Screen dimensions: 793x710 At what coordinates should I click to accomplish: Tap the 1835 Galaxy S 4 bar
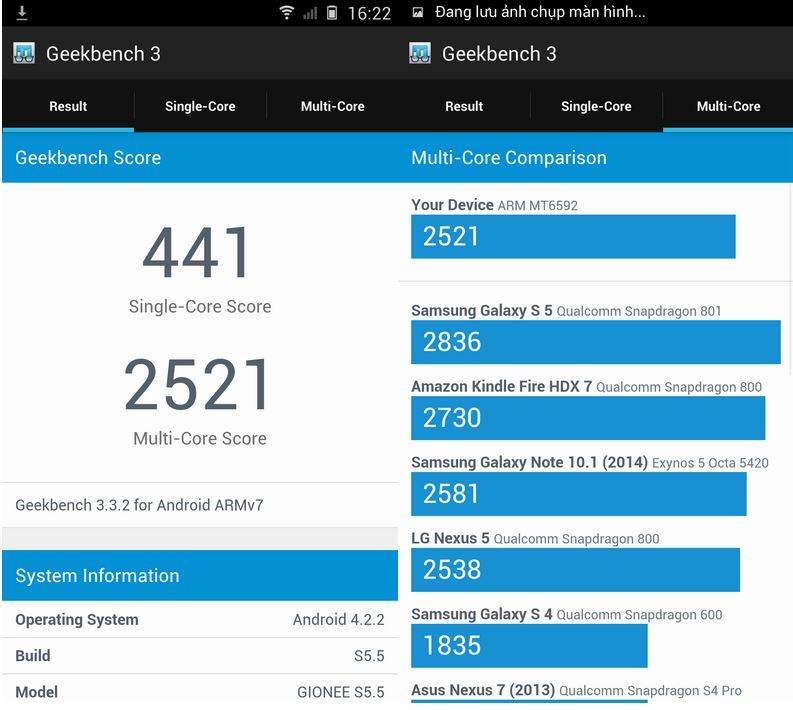[529, 645]
